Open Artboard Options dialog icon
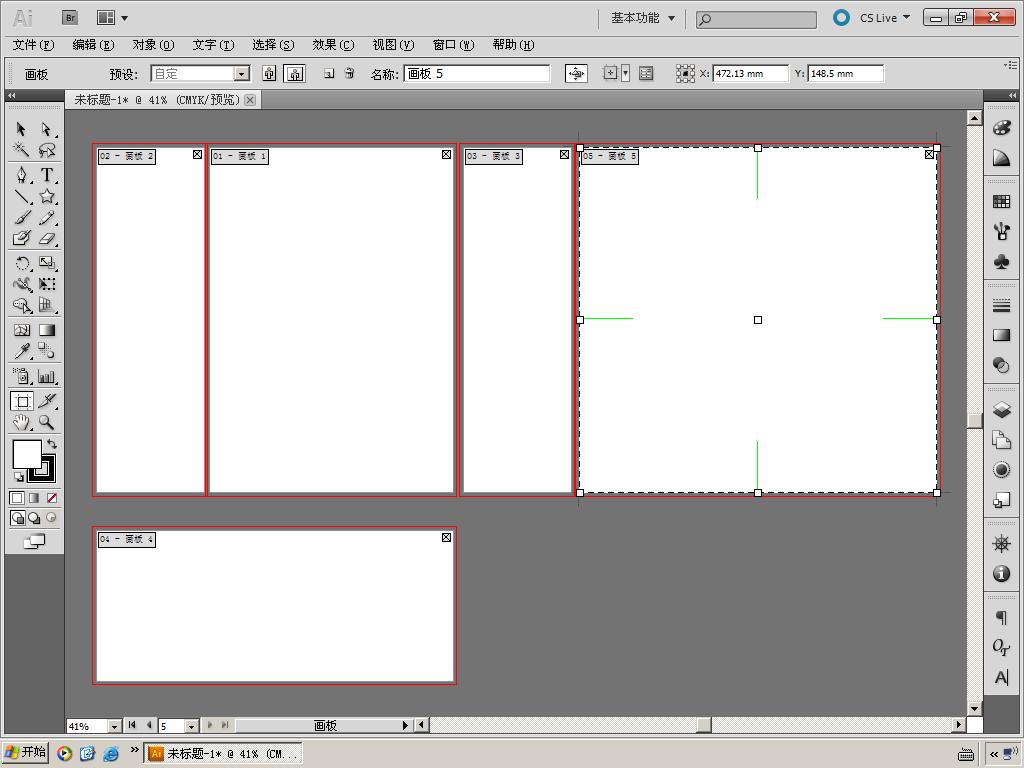The width and height of the screenshot is (1024, 768). pos(646,74)
